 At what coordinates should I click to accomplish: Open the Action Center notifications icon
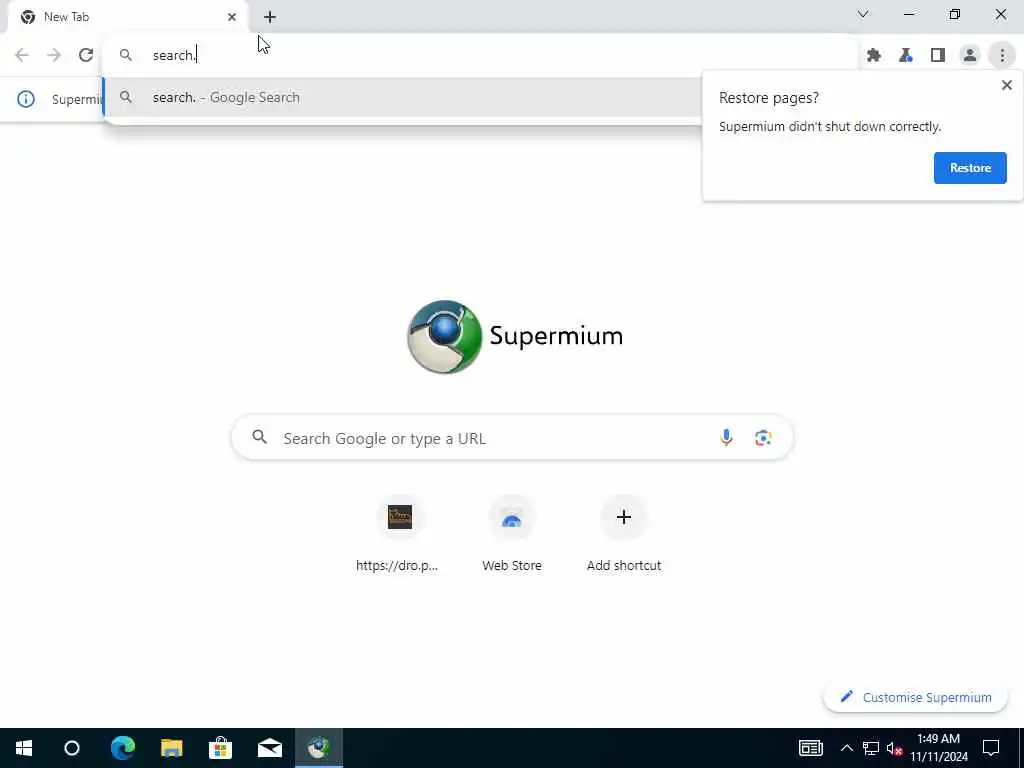pos(991,748)
